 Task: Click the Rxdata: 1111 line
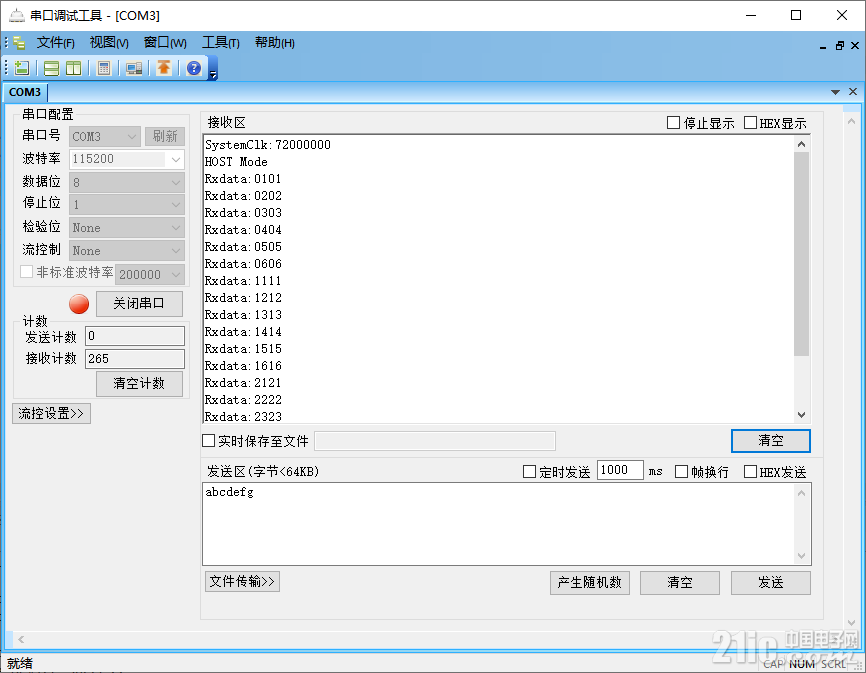pos(243,280)
